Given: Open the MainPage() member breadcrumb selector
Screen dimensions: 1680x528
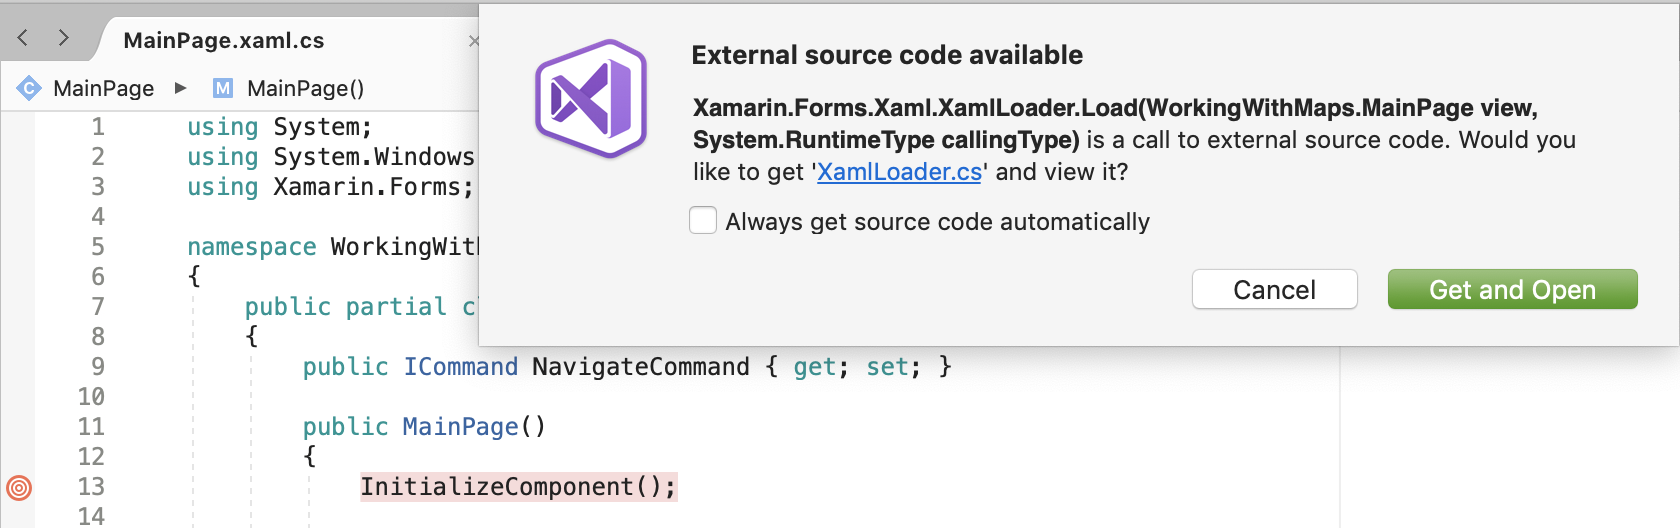Looking at the screenshot, I should 305,88.
